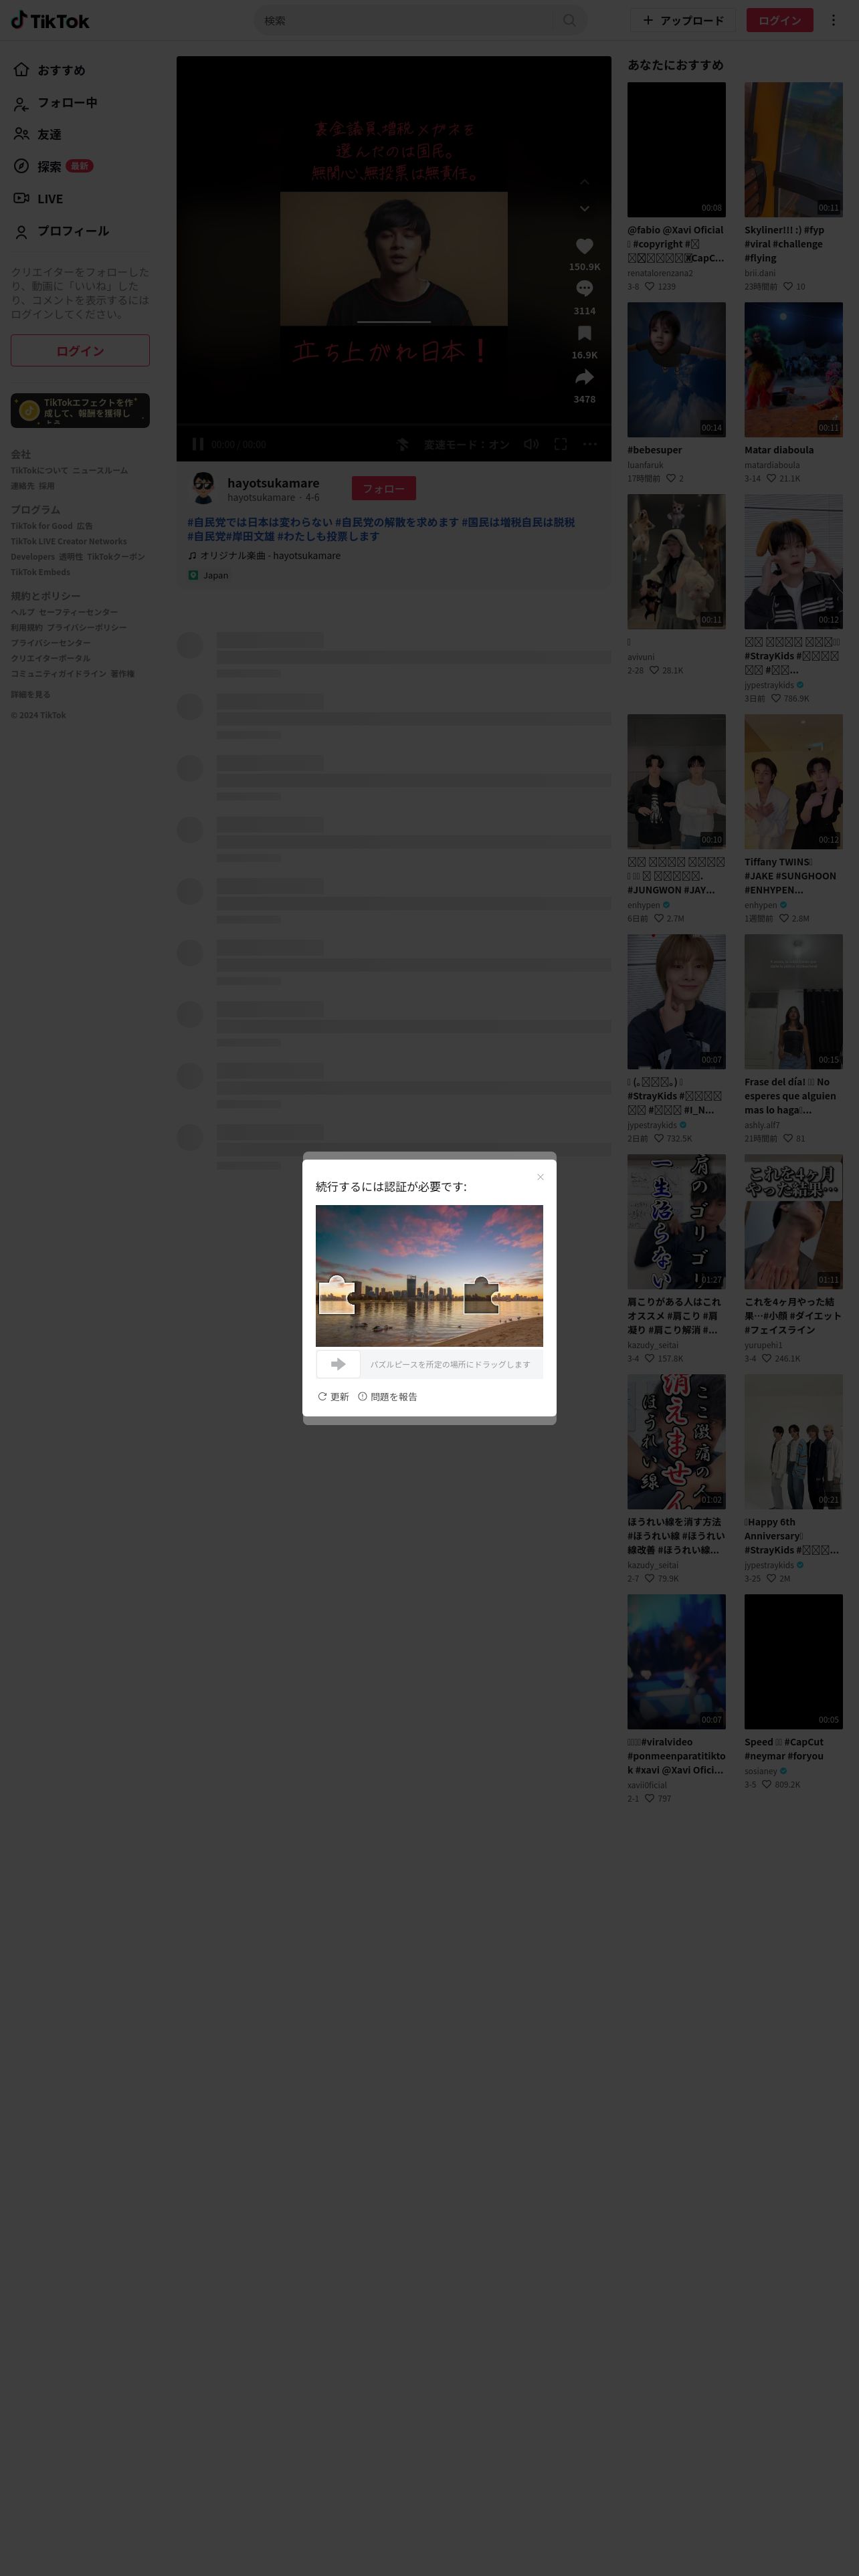
Task: Click the オリジナル楽曲 - hayotsukamare music link
Action: click(264, 556)
